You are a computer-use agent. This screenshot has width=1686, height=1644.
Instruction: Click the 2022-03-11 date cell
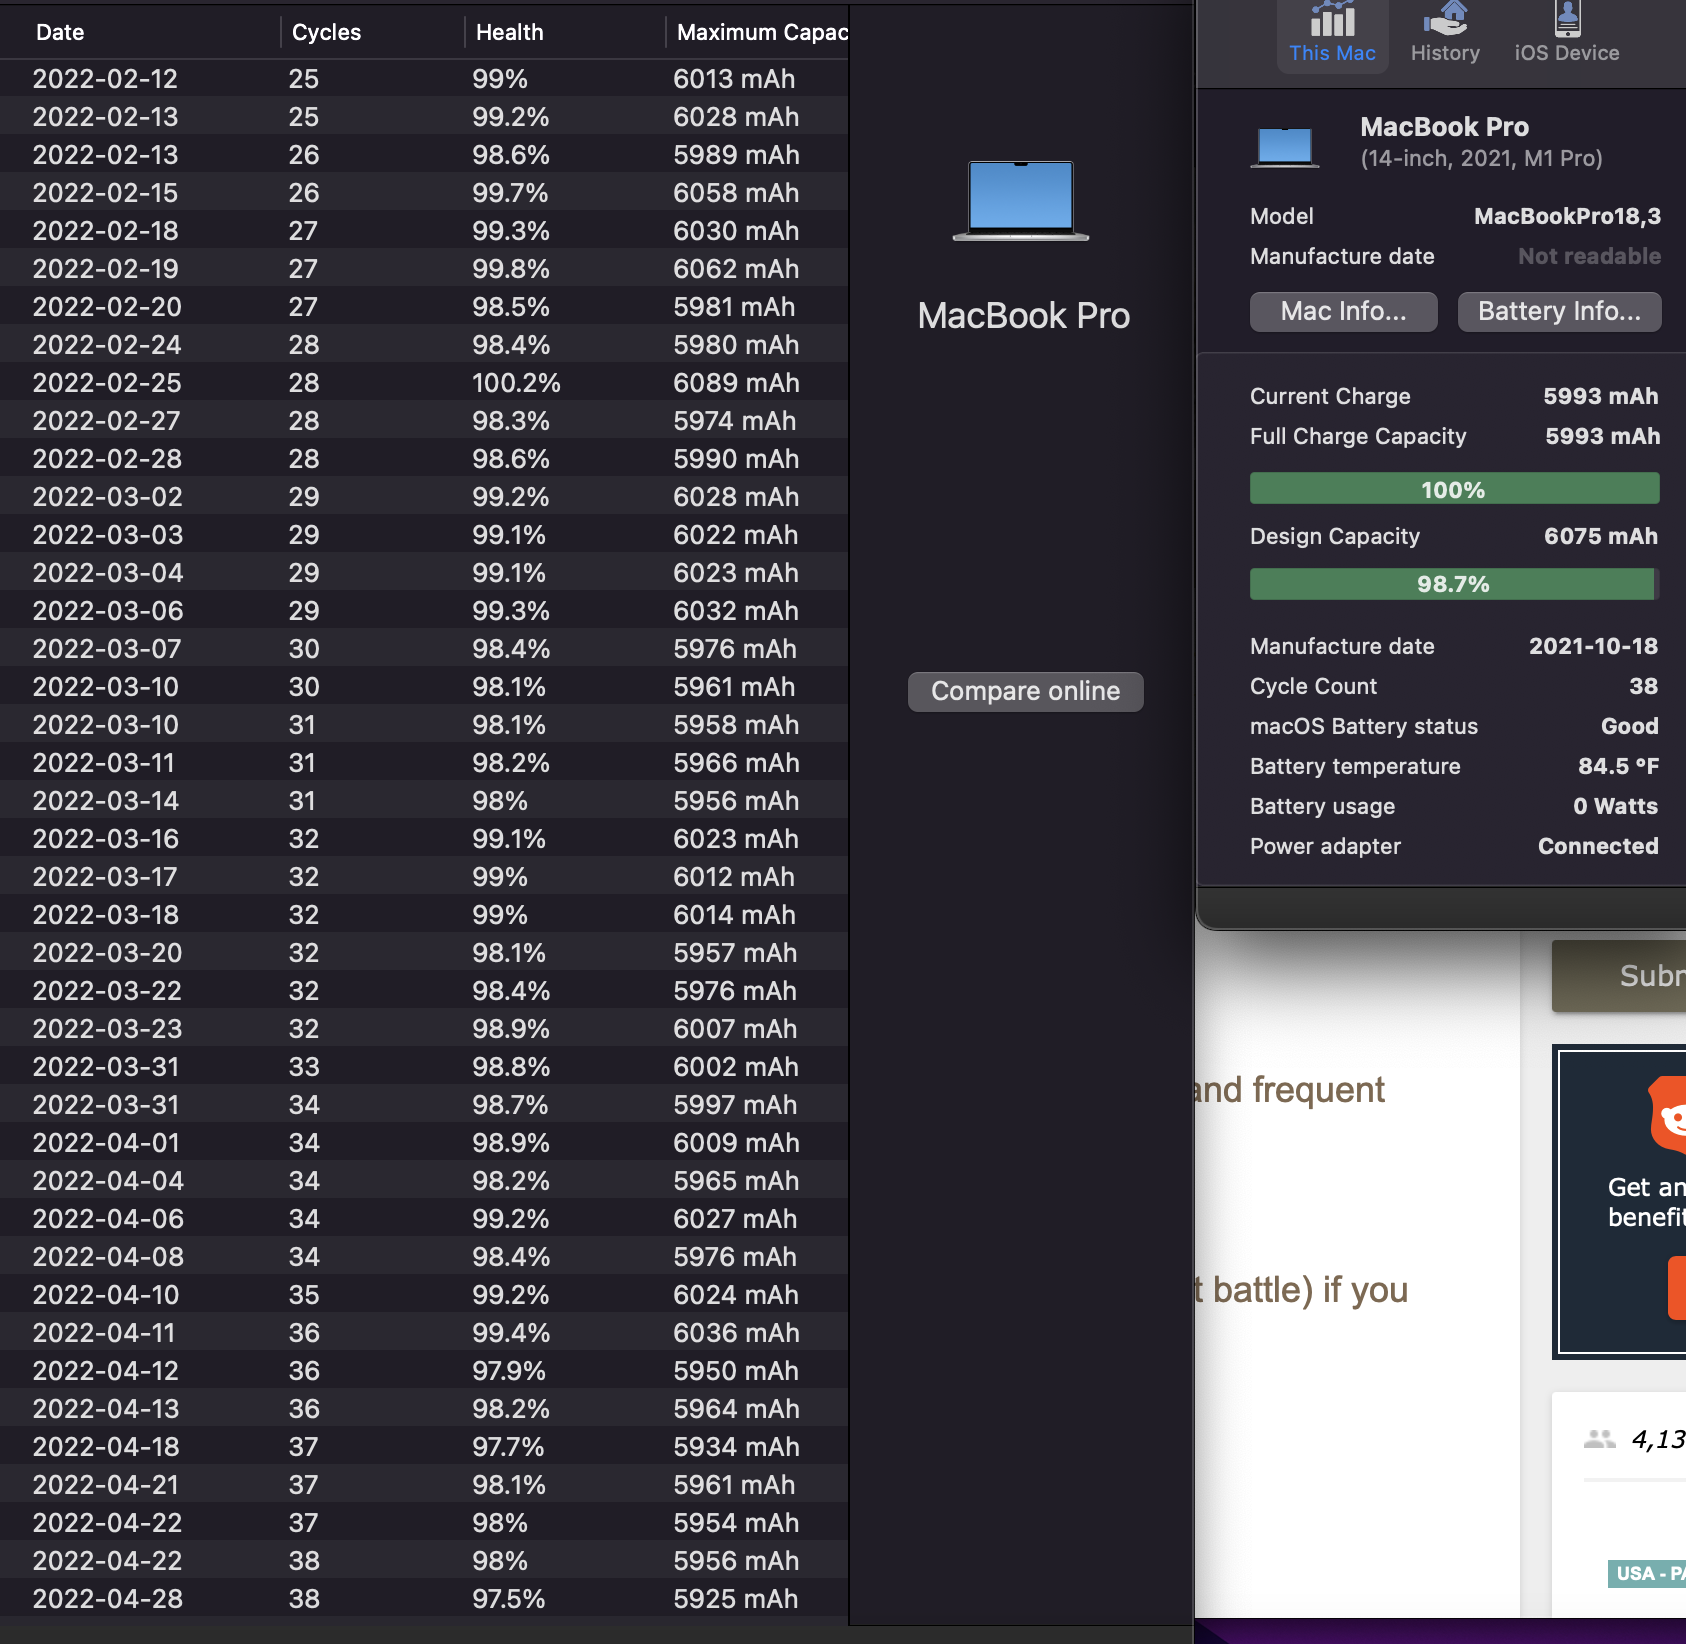click(103, 763)
